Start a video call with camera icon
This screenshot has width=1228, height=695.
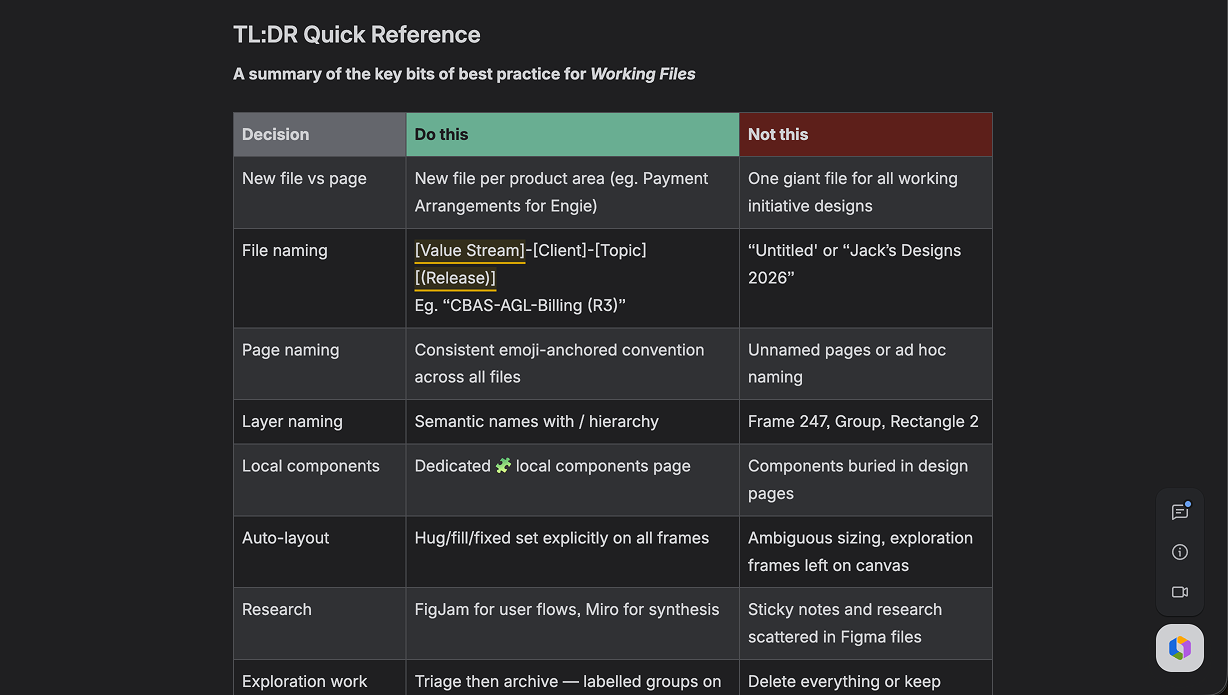click(1180, 592)
